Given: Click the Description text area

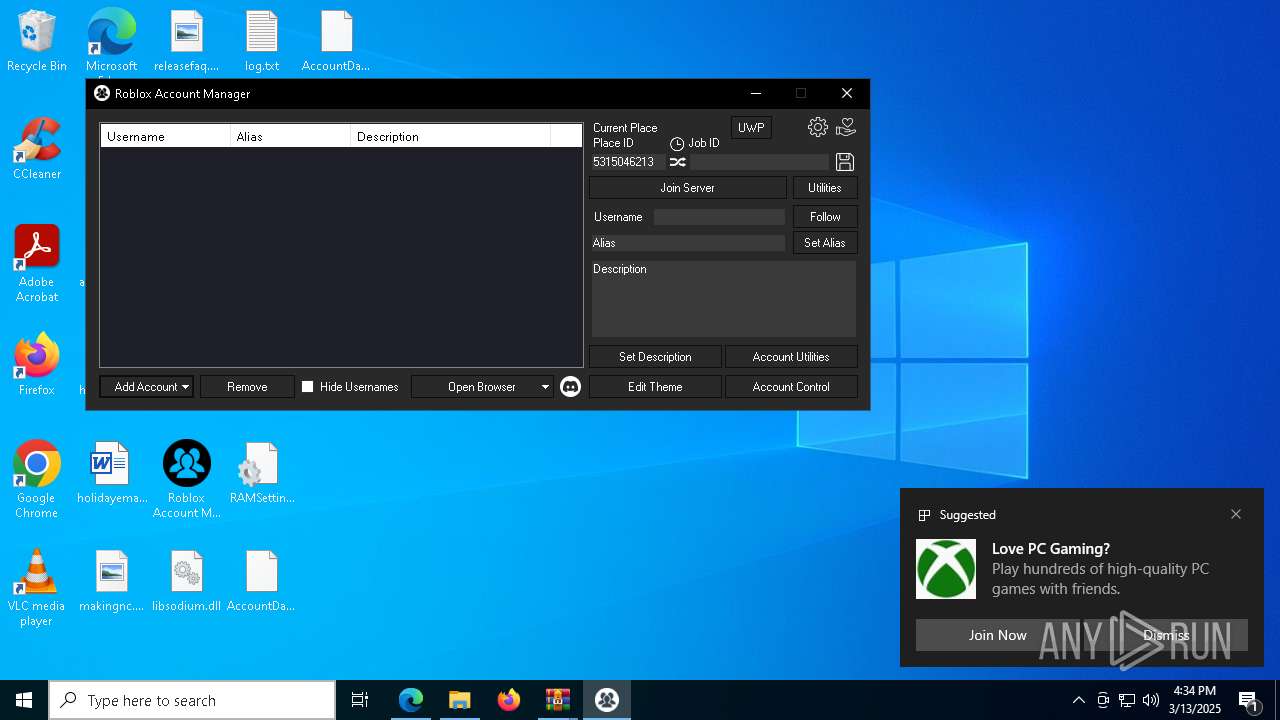Looking at the screenshot, I should (724, 299).
